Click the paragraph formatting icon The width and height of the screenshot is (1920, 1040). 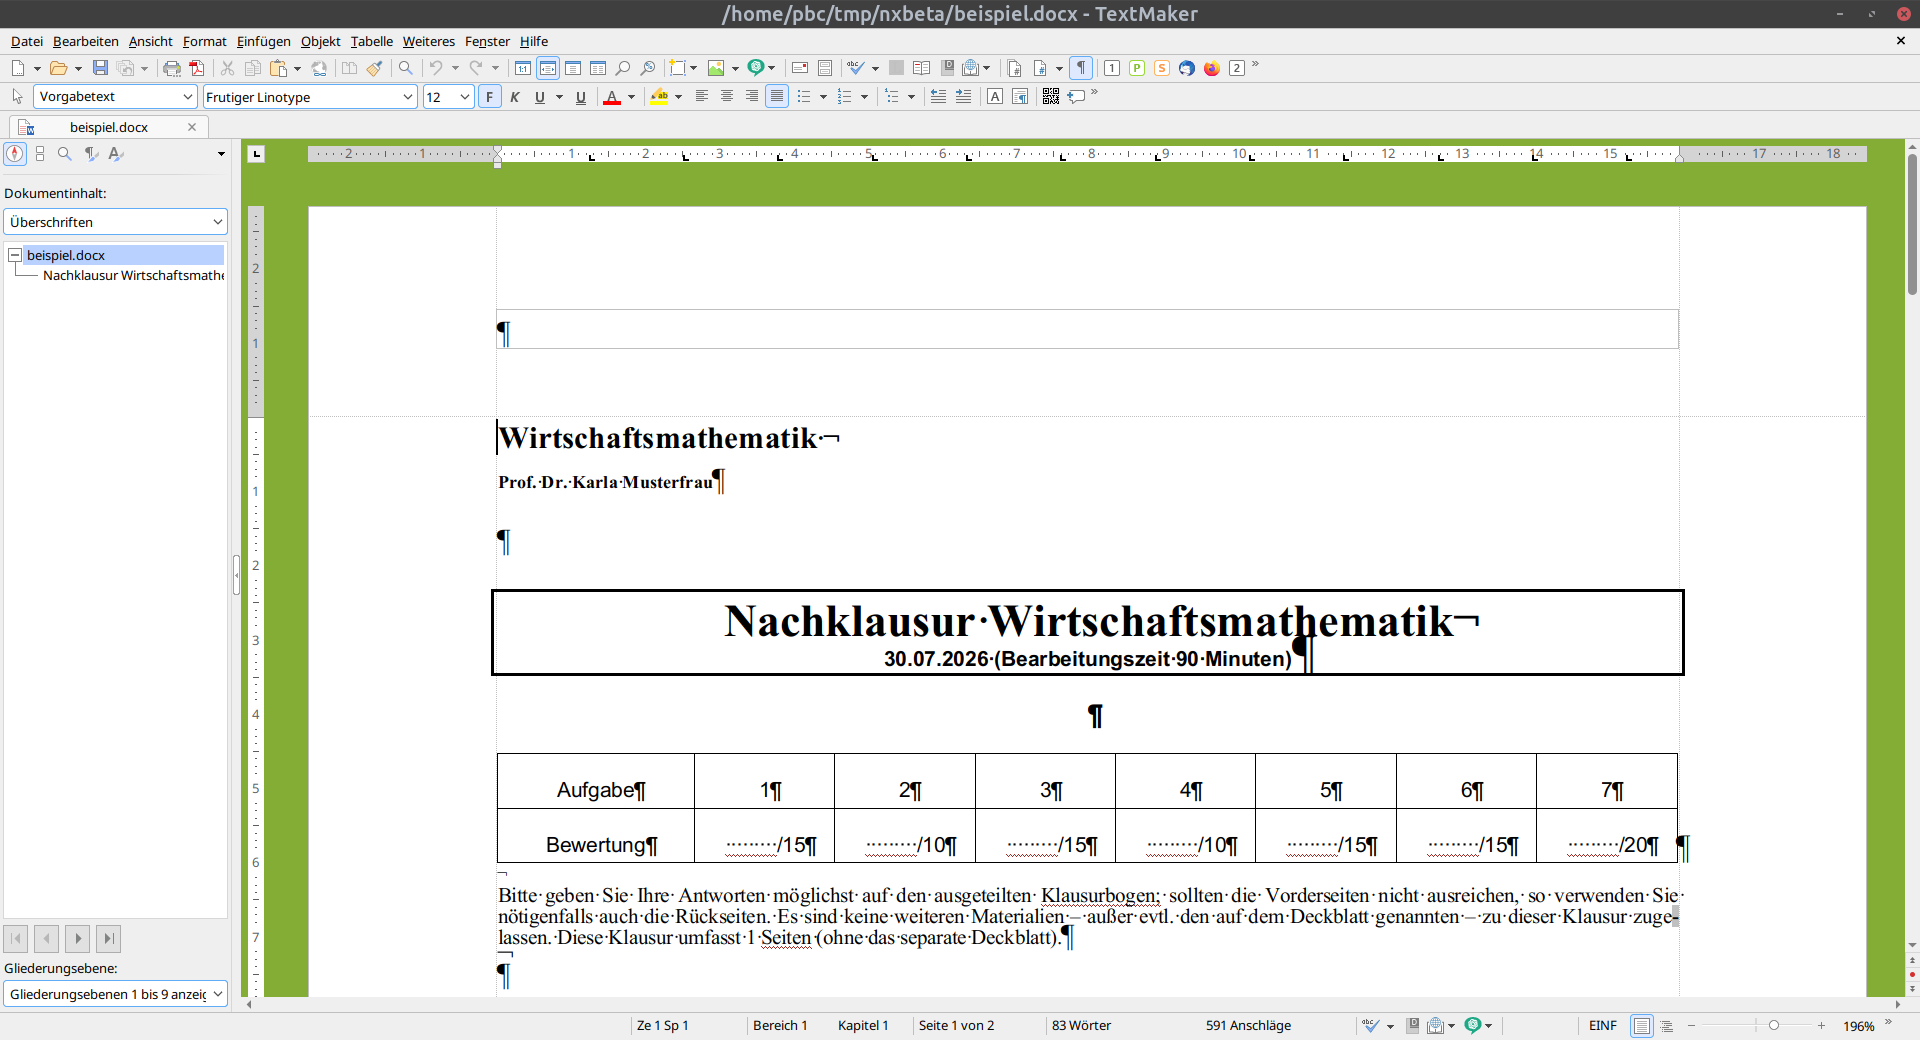coord(1020,96)
